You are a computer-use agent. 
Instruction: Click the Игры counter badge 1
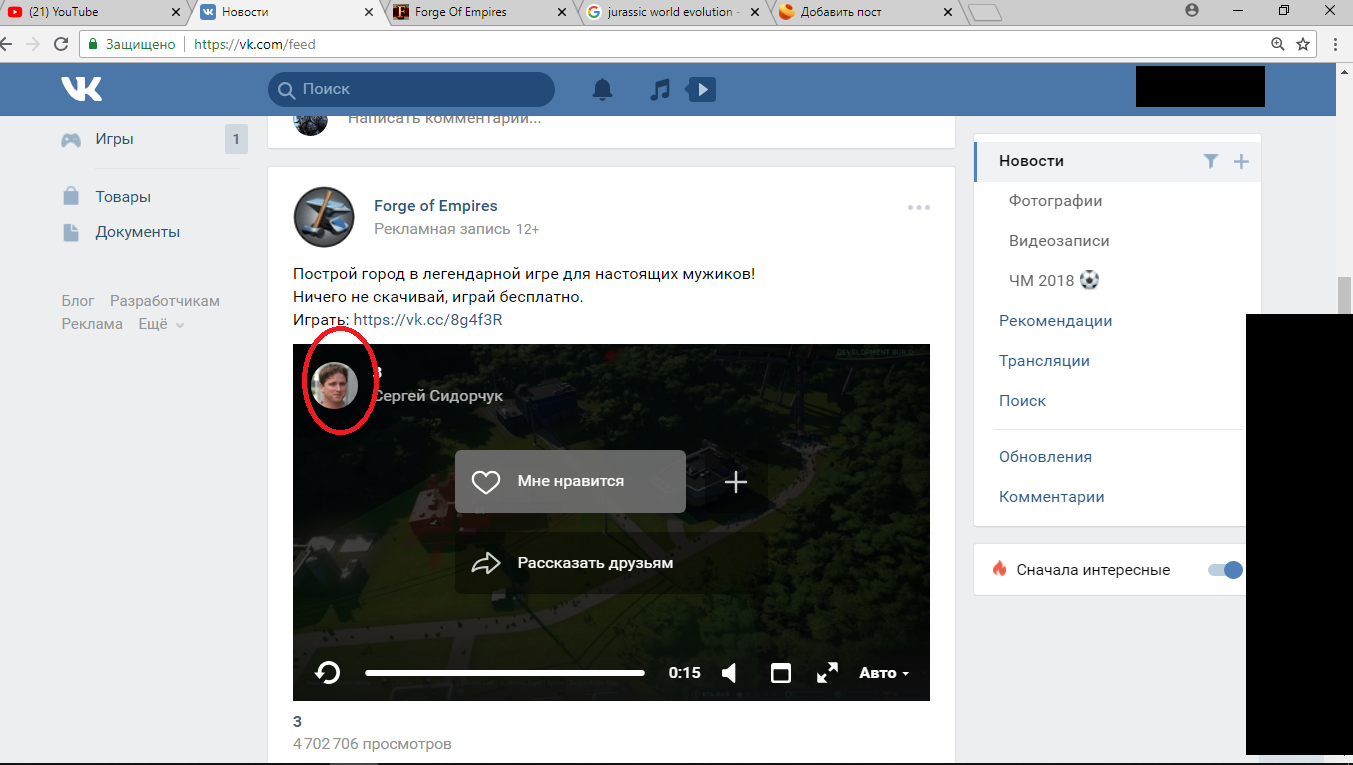click(236, 140)
